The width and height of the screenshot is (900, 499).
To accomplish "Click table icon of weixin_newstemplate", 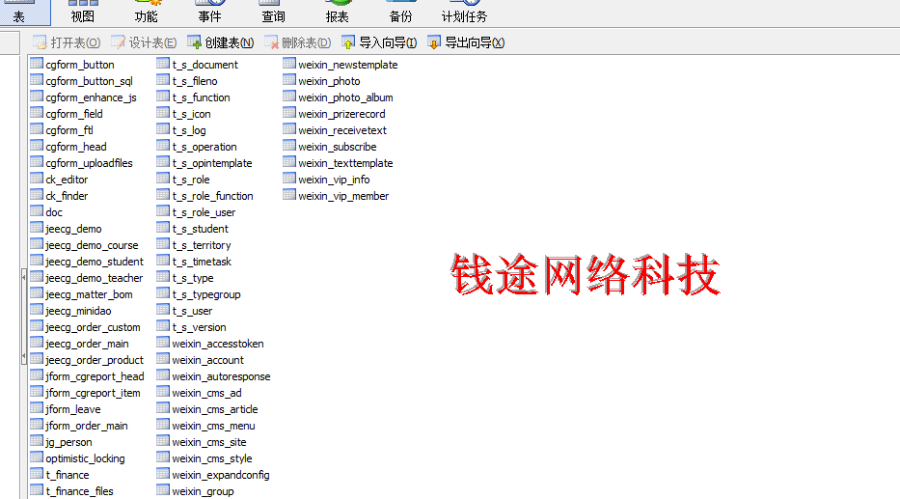I will [289, 63].
